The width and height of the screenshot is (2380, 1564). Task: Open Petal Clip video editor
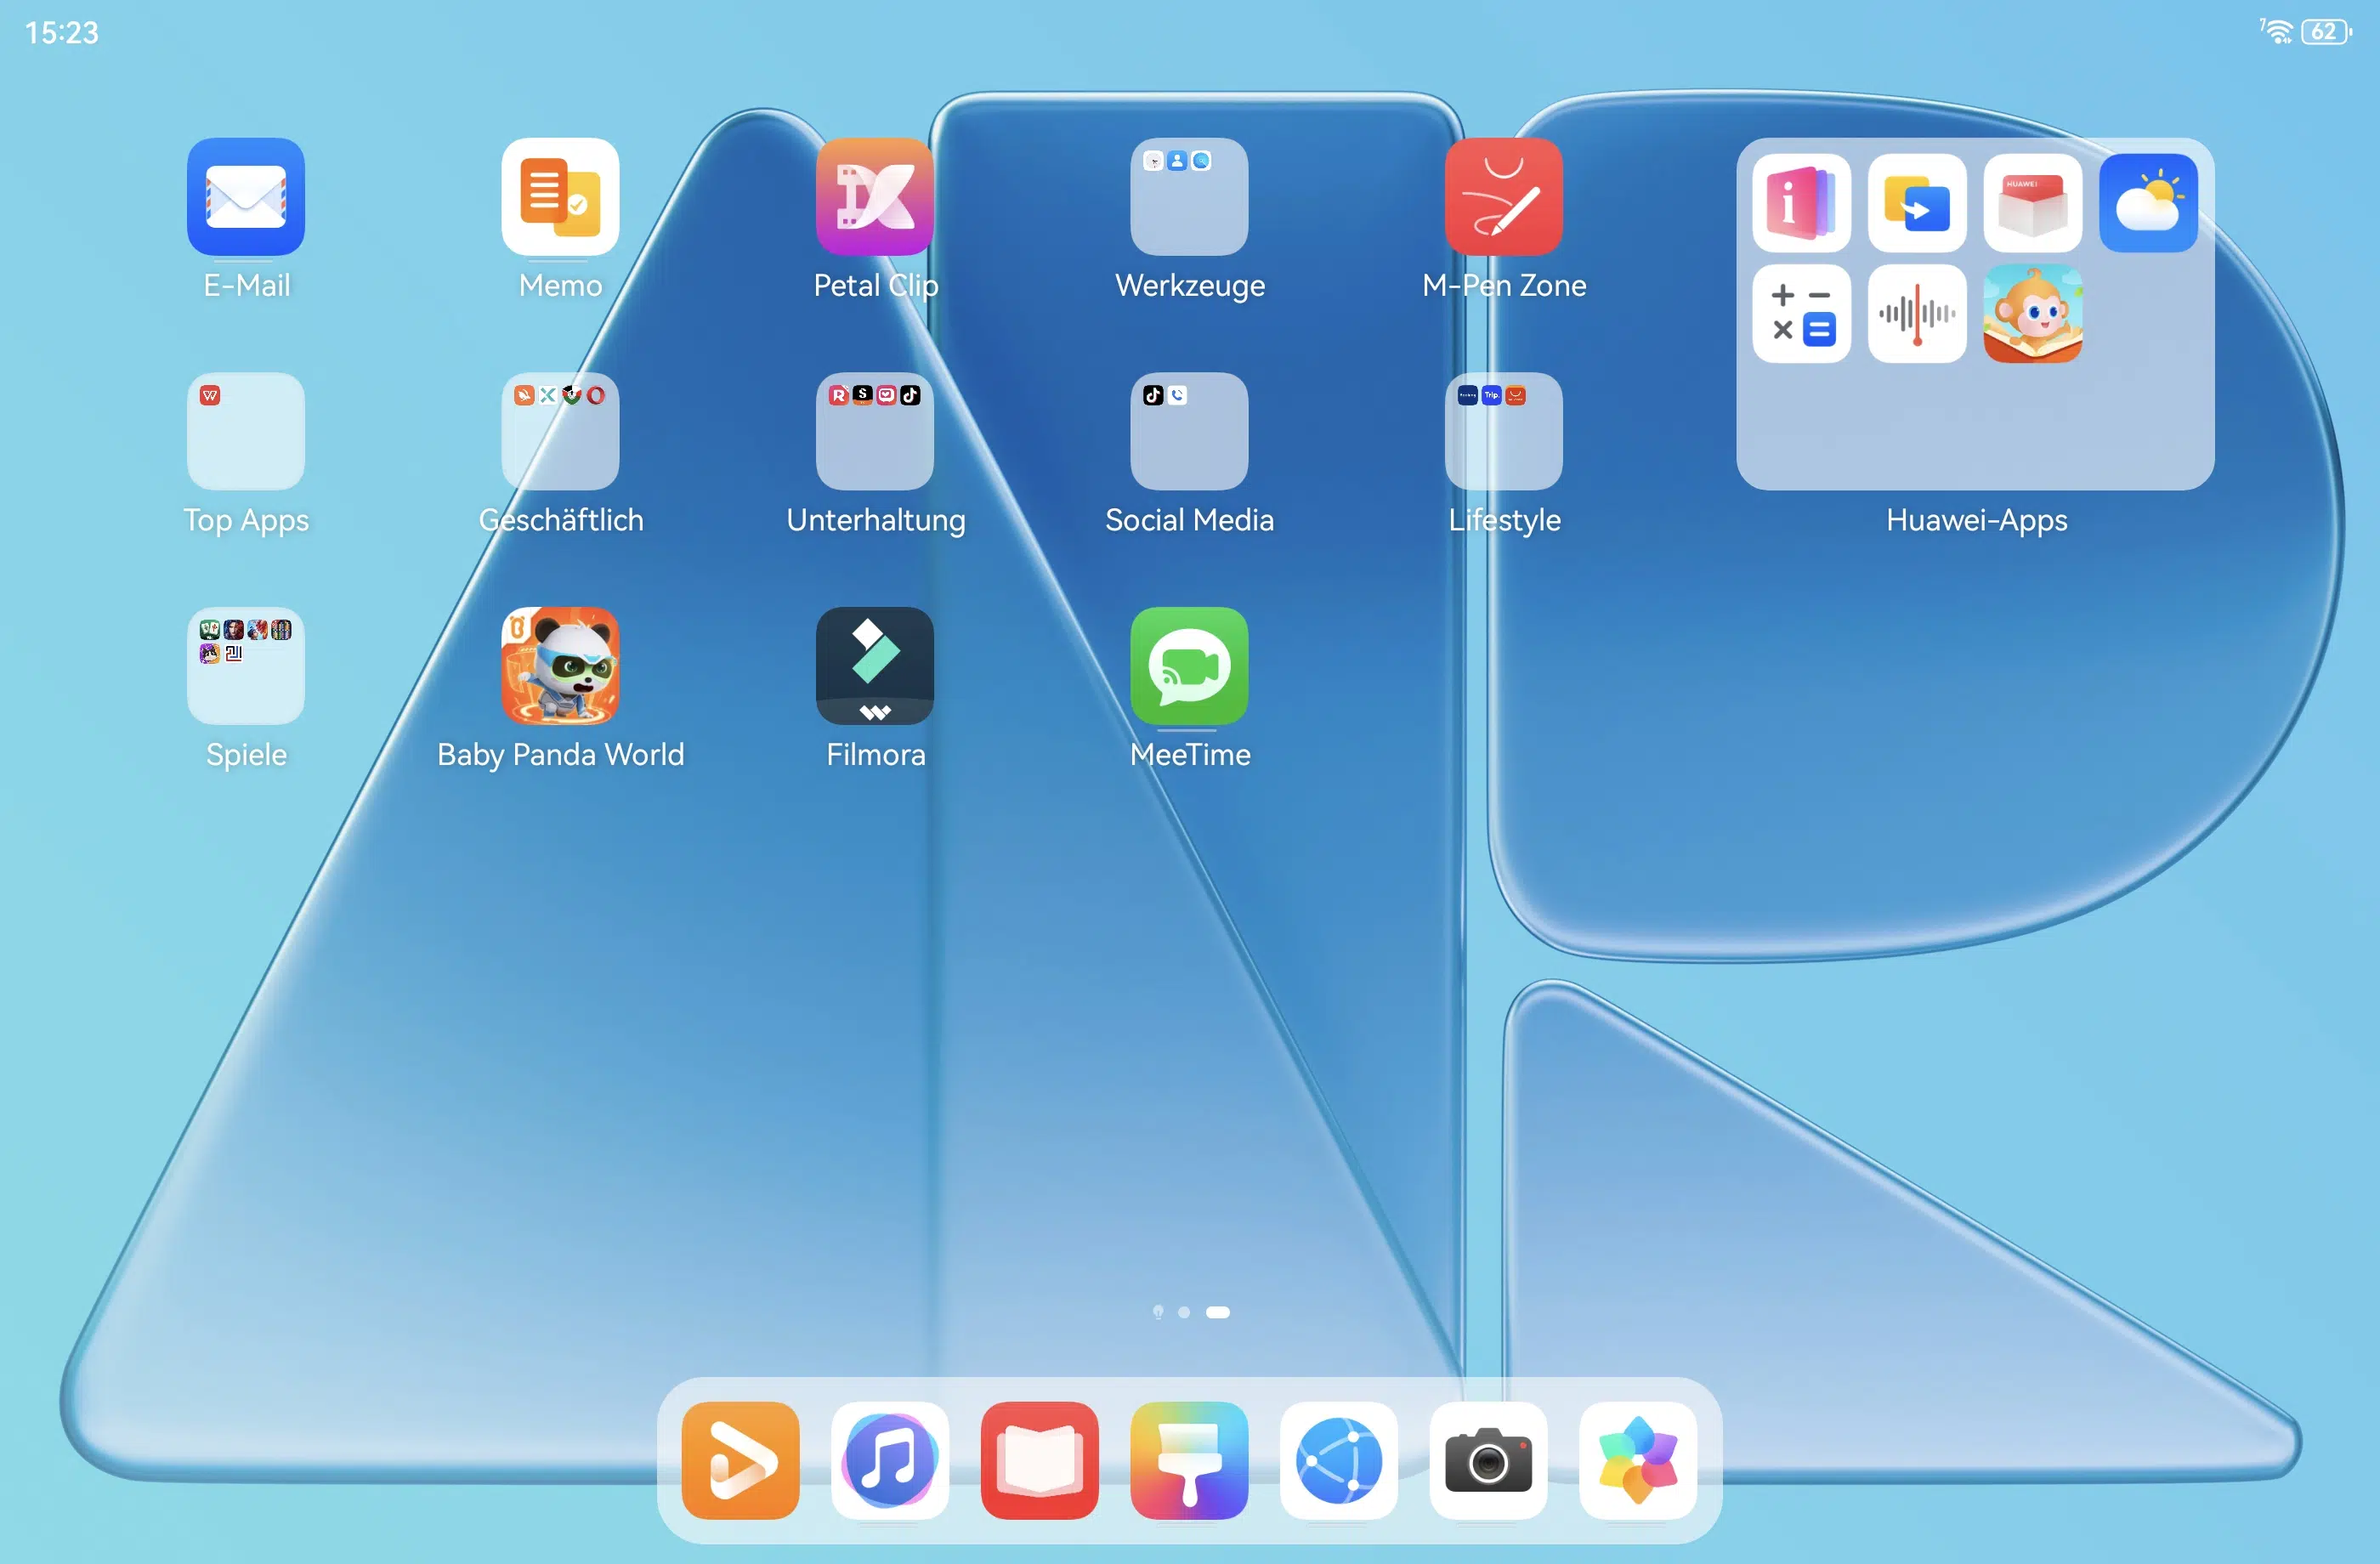(875, 197)
